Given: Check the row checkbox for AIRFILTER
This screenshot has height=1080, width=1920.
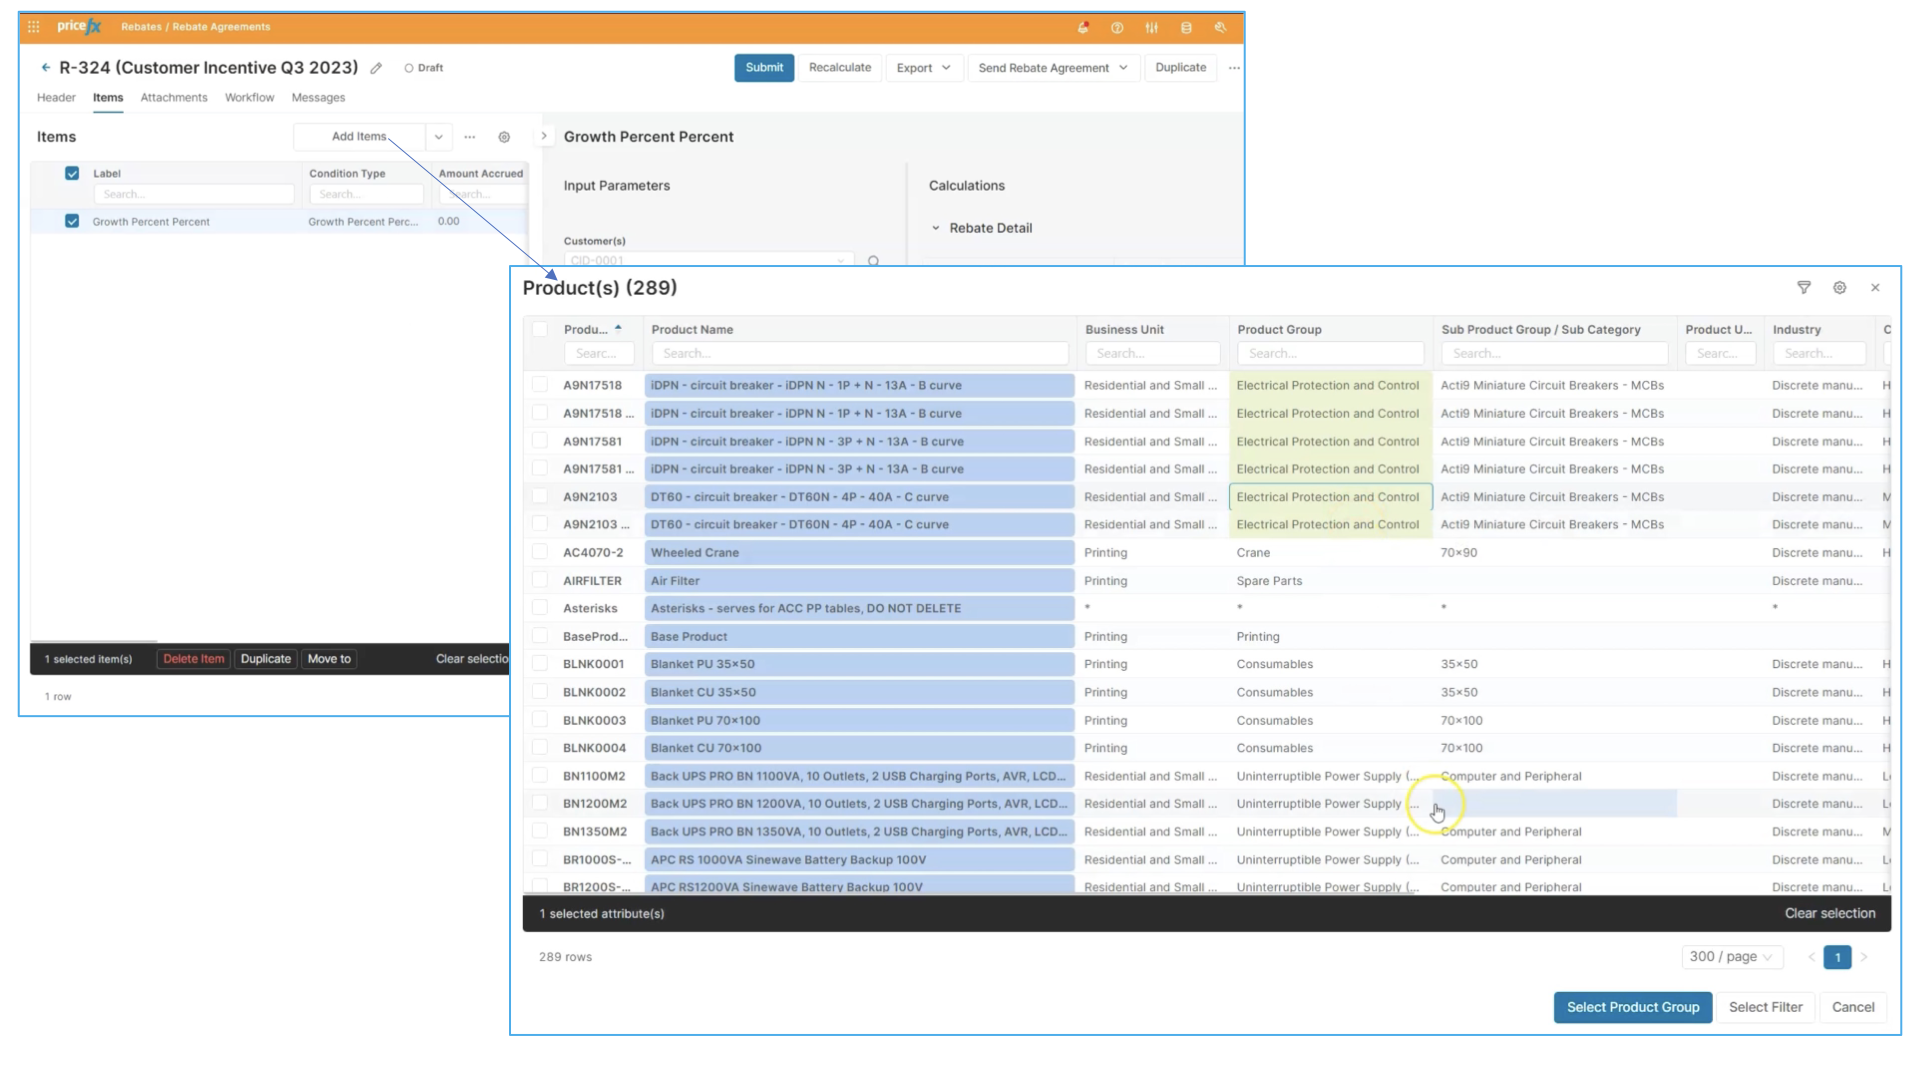Looking at the screenshot, I should pyautogui.click(x=540, y=580).
